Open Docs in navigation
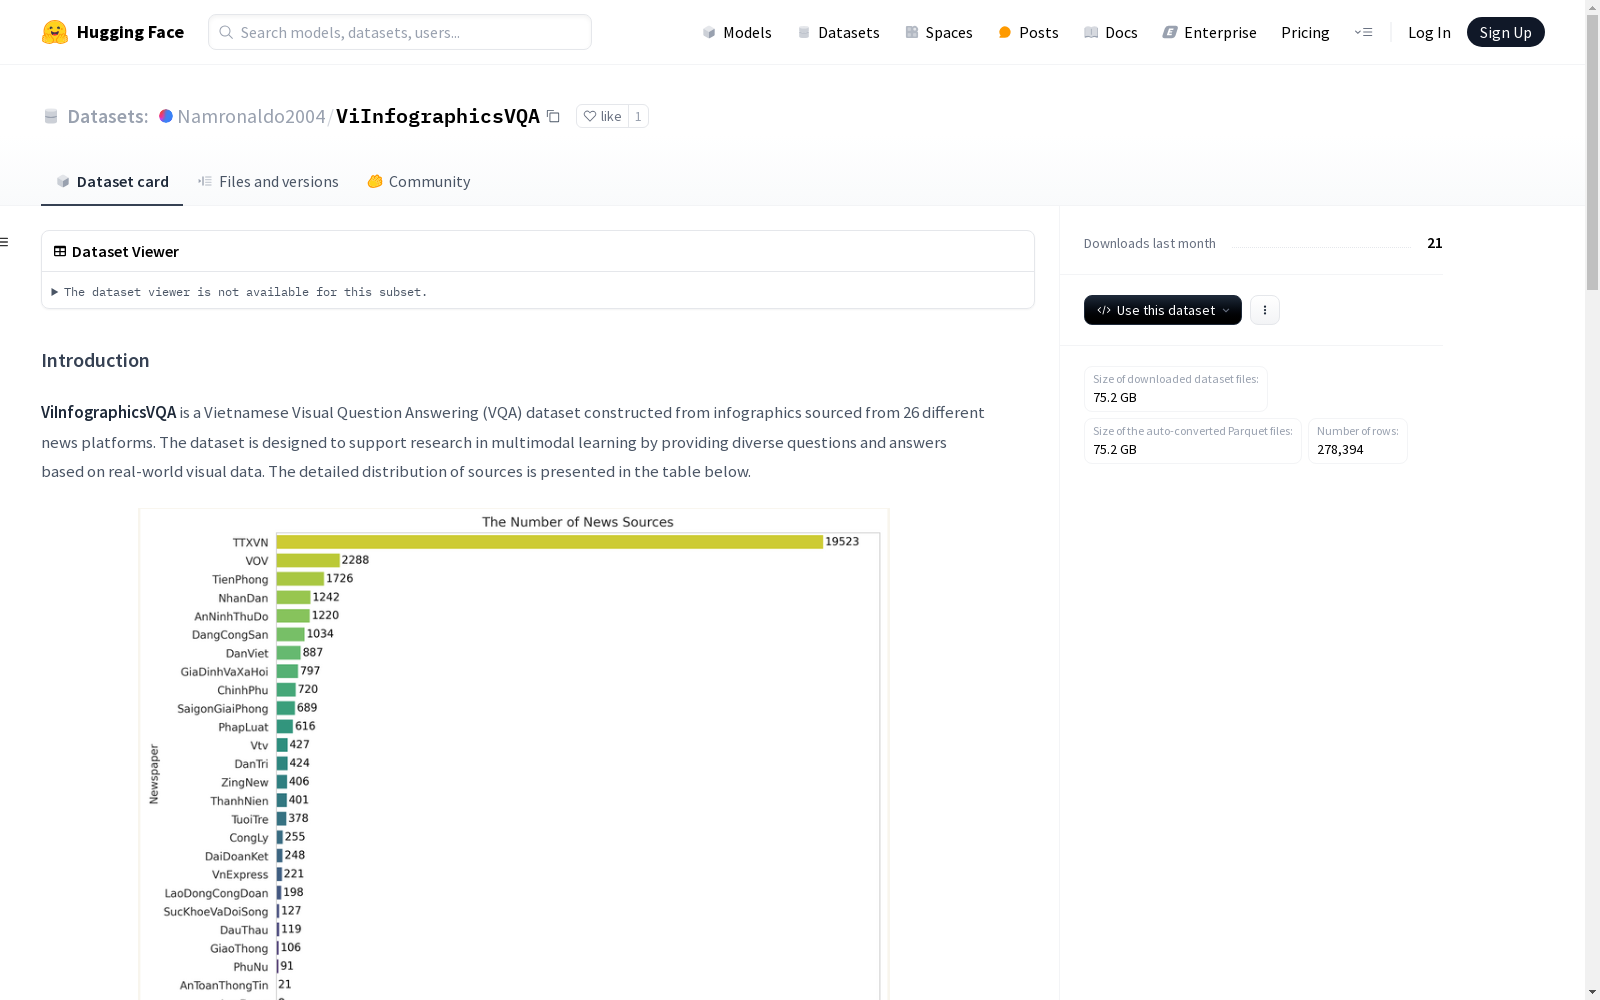This screenshot has height=1000, width=1600. [x=1111, y=32]
